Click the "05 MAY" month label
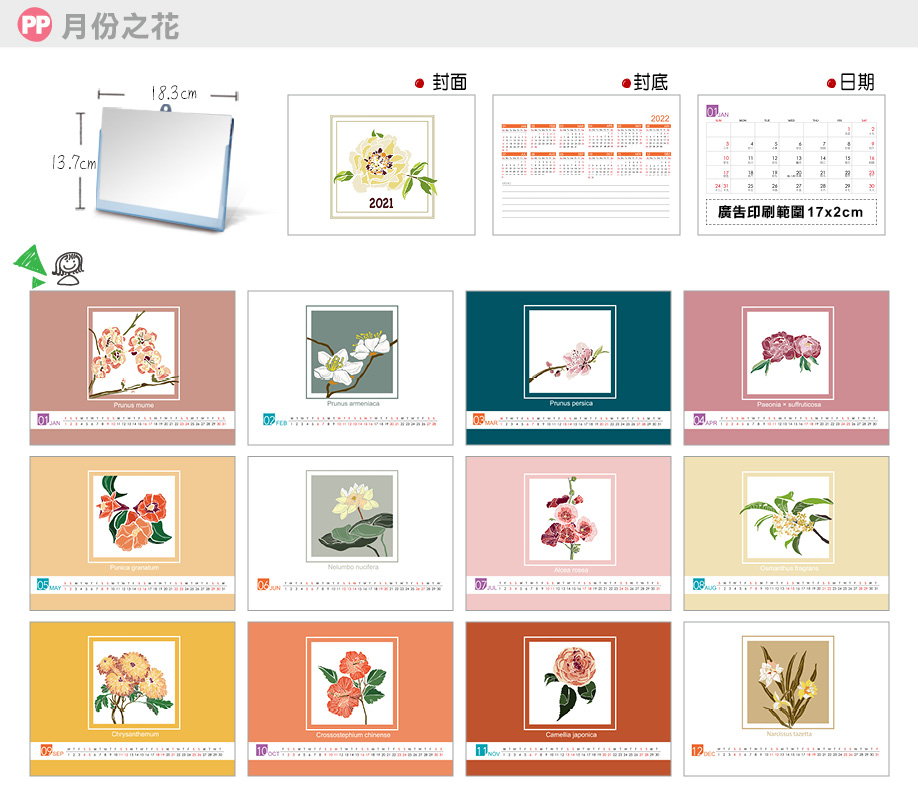 coord(49,585)
